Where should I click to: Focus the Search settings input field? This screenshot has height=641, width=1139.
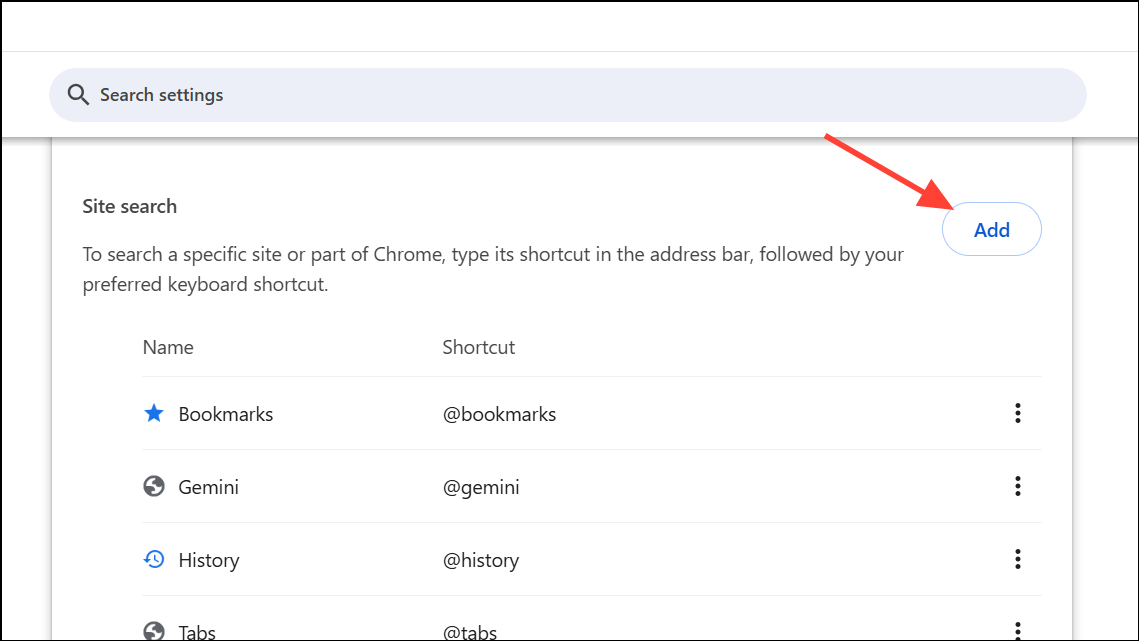(x=567, y=95)
